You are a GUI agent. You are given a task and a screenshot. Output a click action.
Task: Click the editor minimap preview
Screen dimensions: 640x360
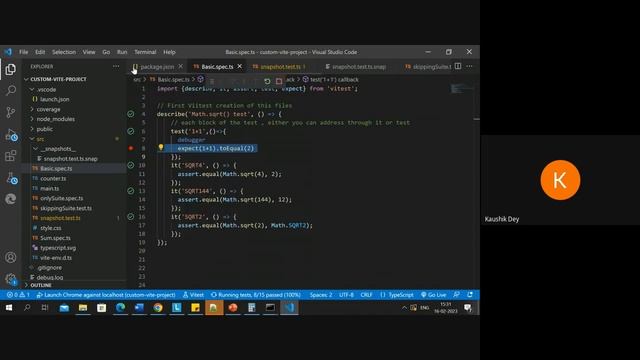point(462,88)
